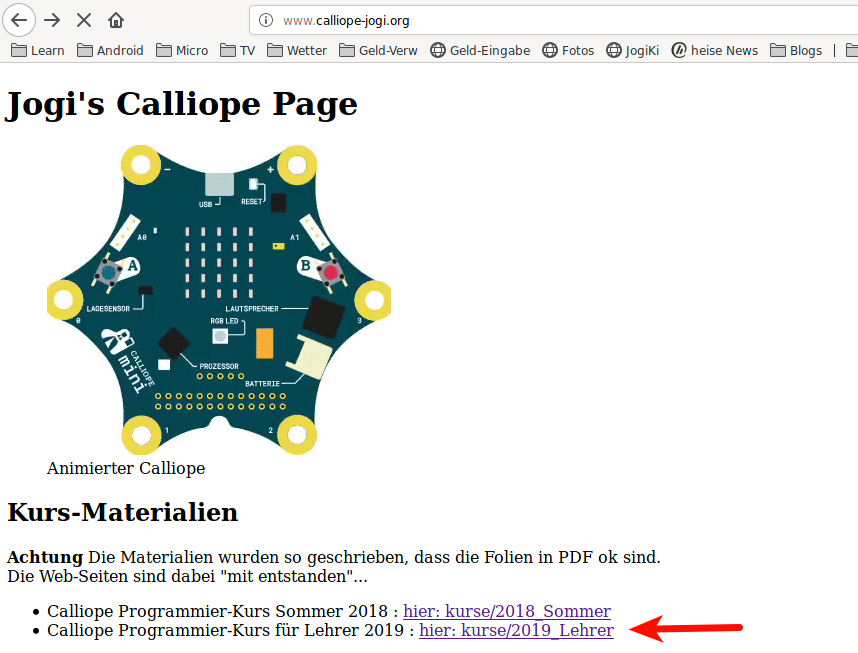Screen dimensions: 858x653
Task: Click the bold word Achtung
Action: (x=45, y=557)
